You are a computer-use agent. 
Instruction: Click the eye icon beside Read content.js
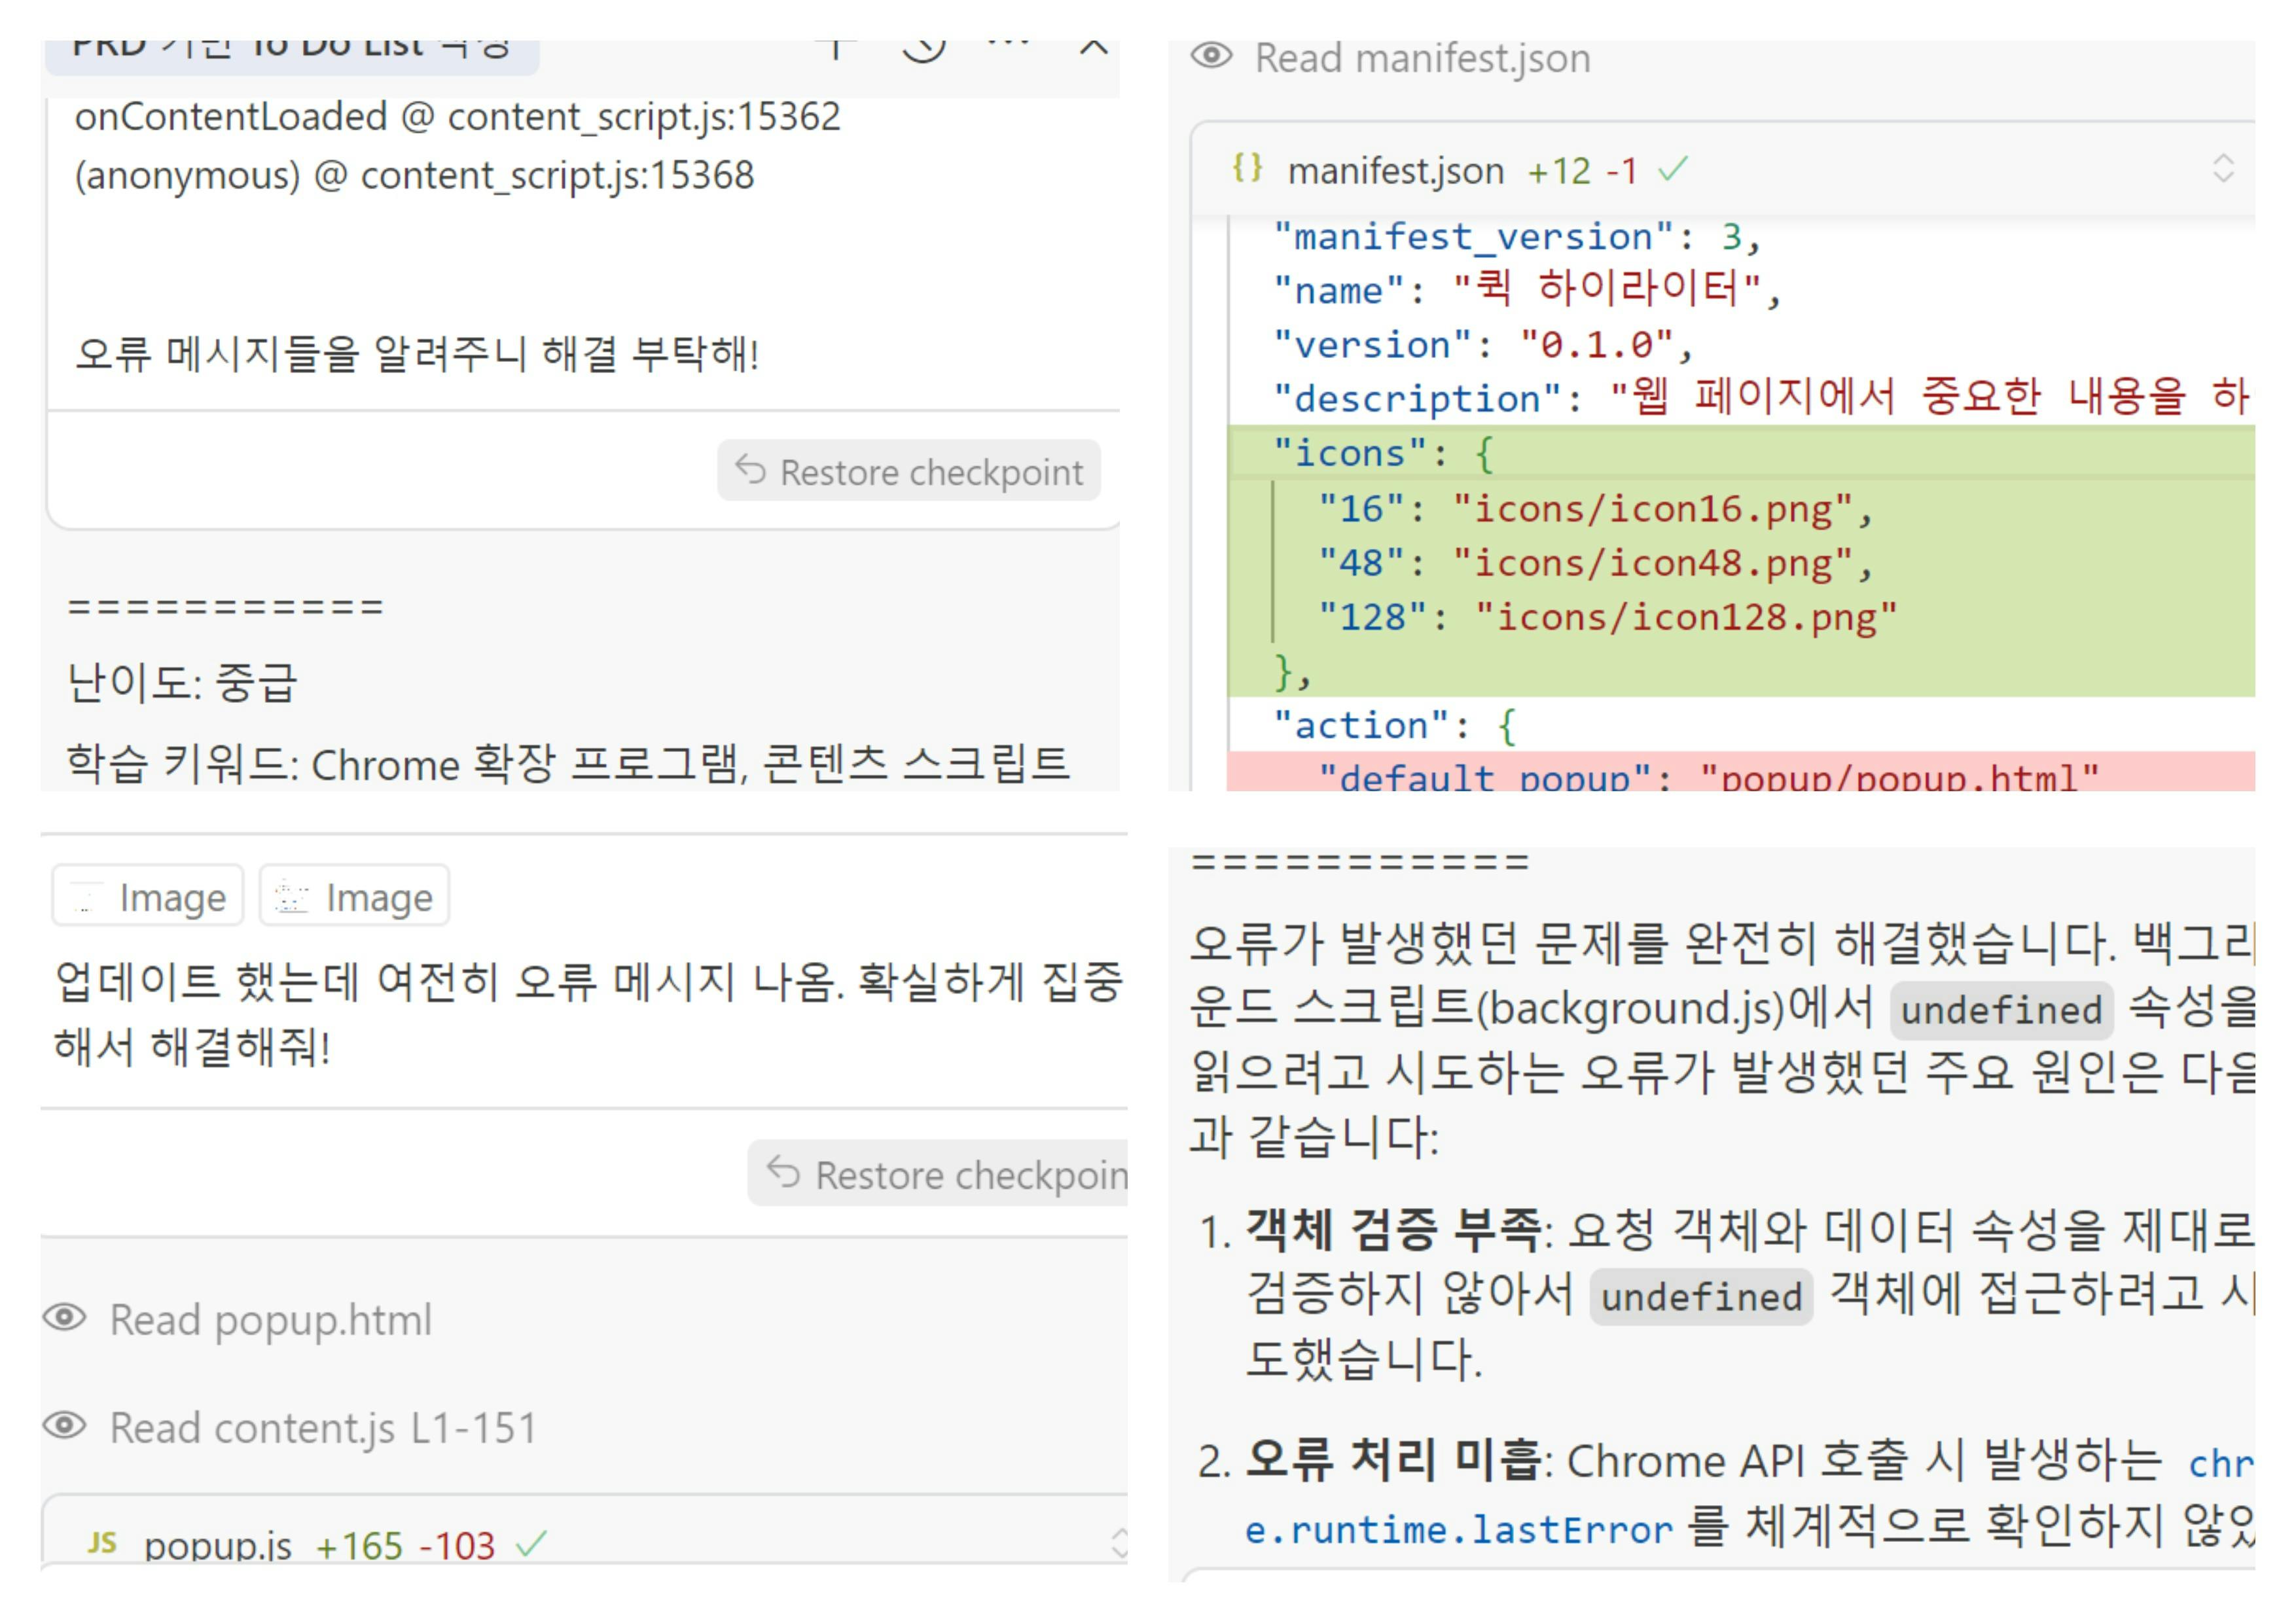click(65, 1426)
